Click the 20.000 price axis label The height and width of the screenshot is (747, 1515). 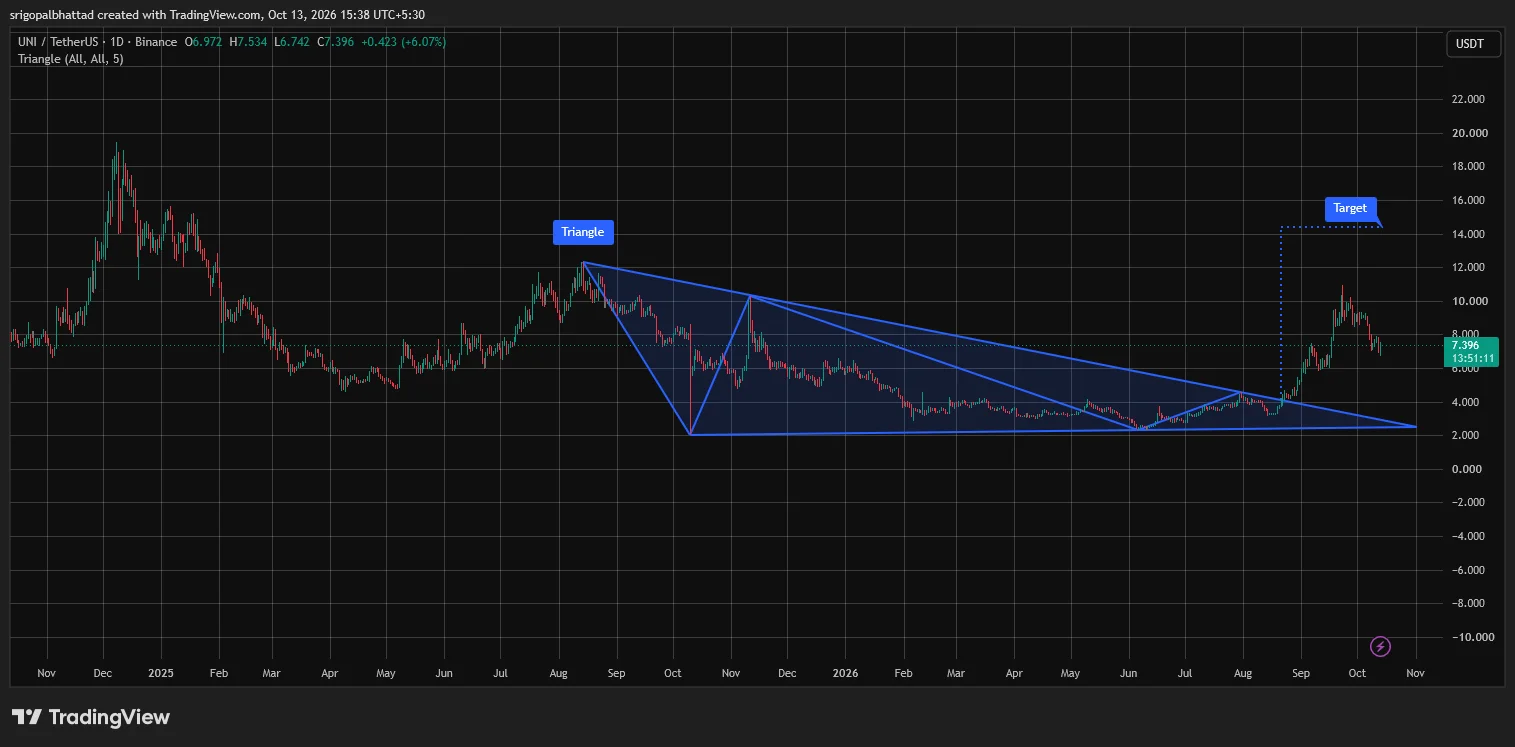(1467, 133)
